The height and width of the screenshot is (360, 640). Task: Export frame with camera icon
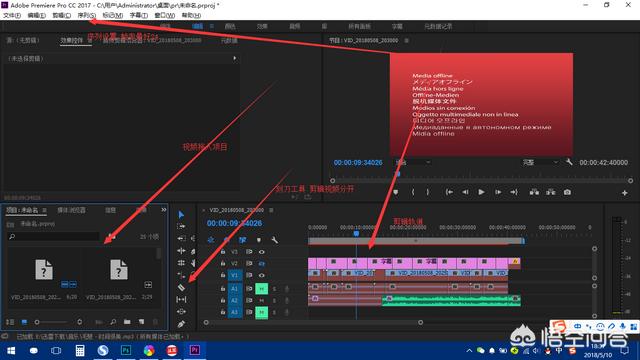click(567, 192)
